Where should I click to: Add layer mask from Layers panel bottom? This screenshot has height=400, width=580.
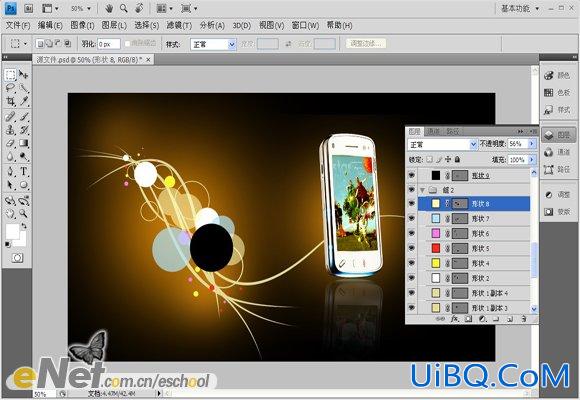[468, 319]
